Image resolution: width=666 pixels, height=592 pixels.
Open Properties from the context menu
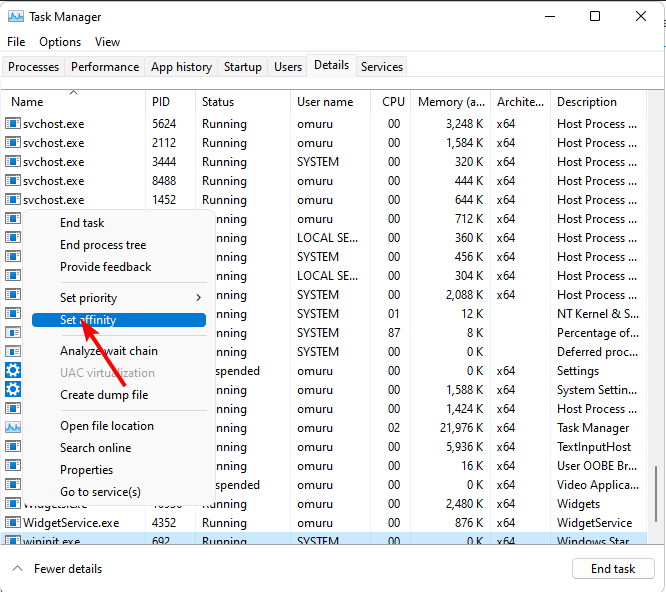point(86,470)
